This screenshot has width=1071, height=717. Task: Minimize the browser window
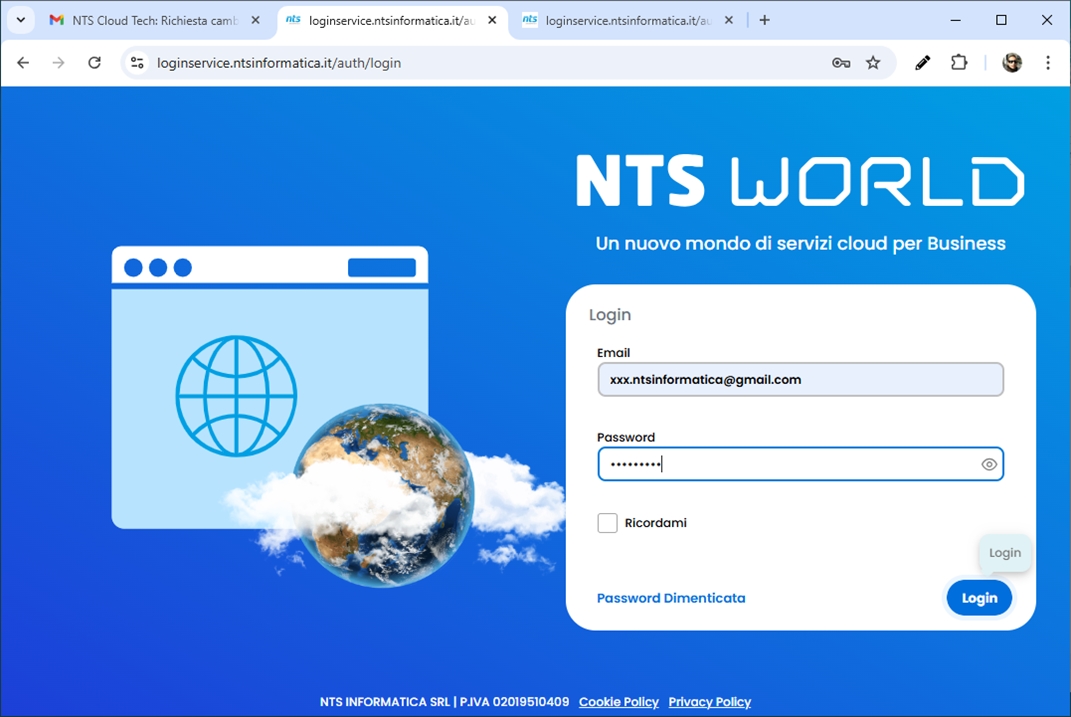(x=956, y=20)
